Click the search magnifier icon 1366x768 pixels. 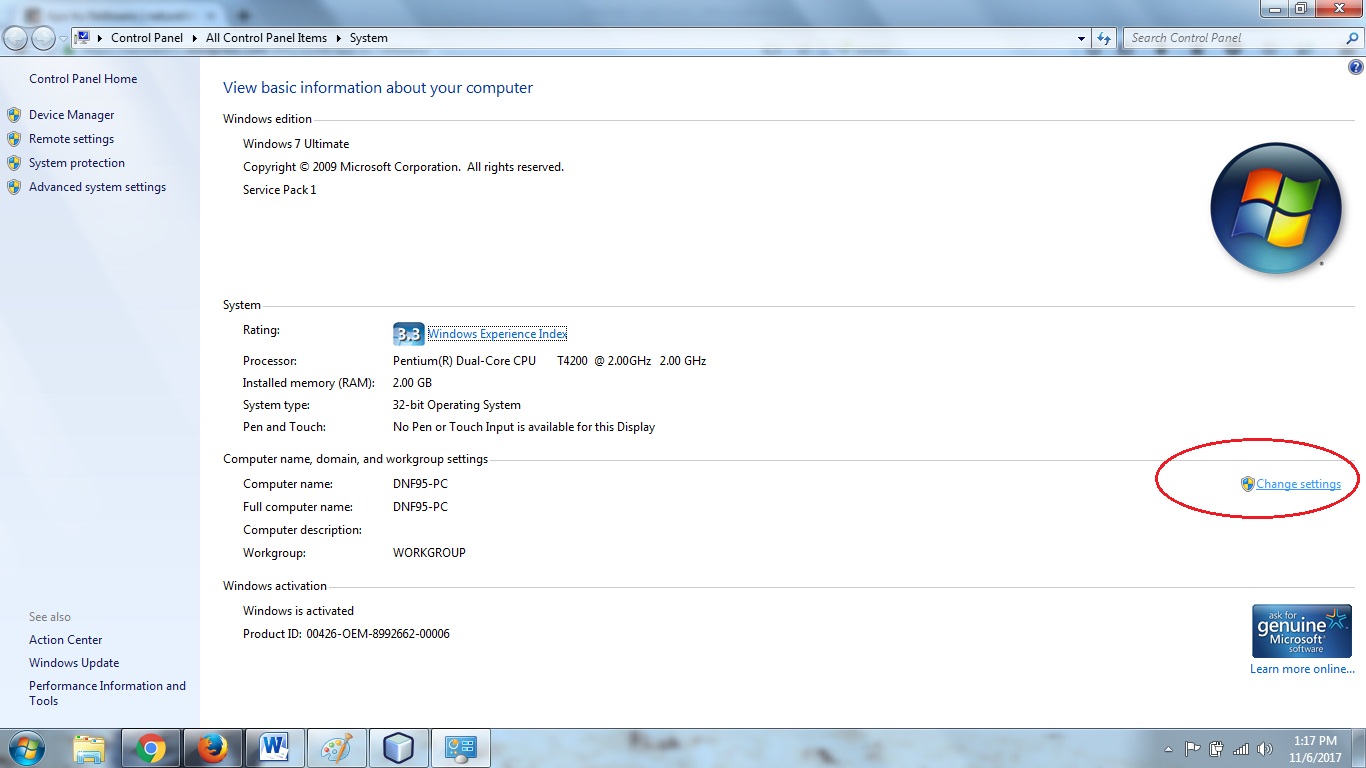[x=1352, y=38]
